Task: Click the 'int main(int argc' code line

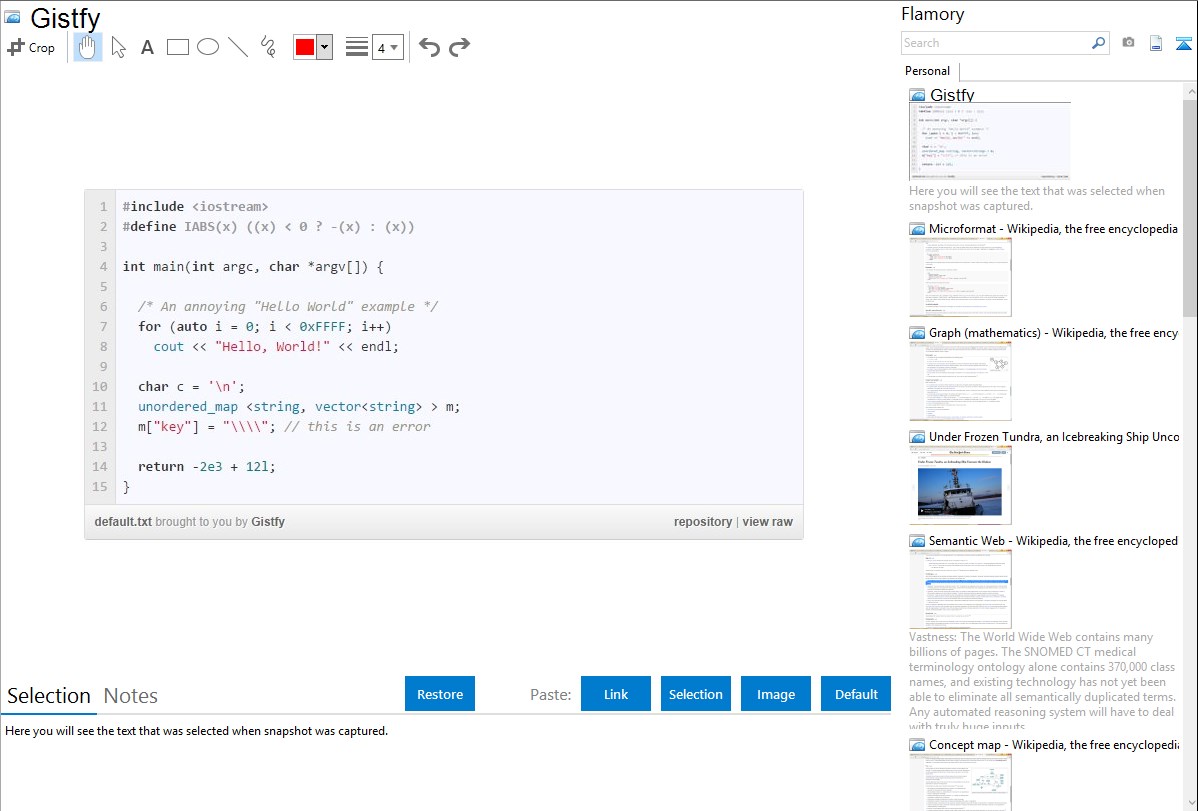Action: click(x=253, y=267)
